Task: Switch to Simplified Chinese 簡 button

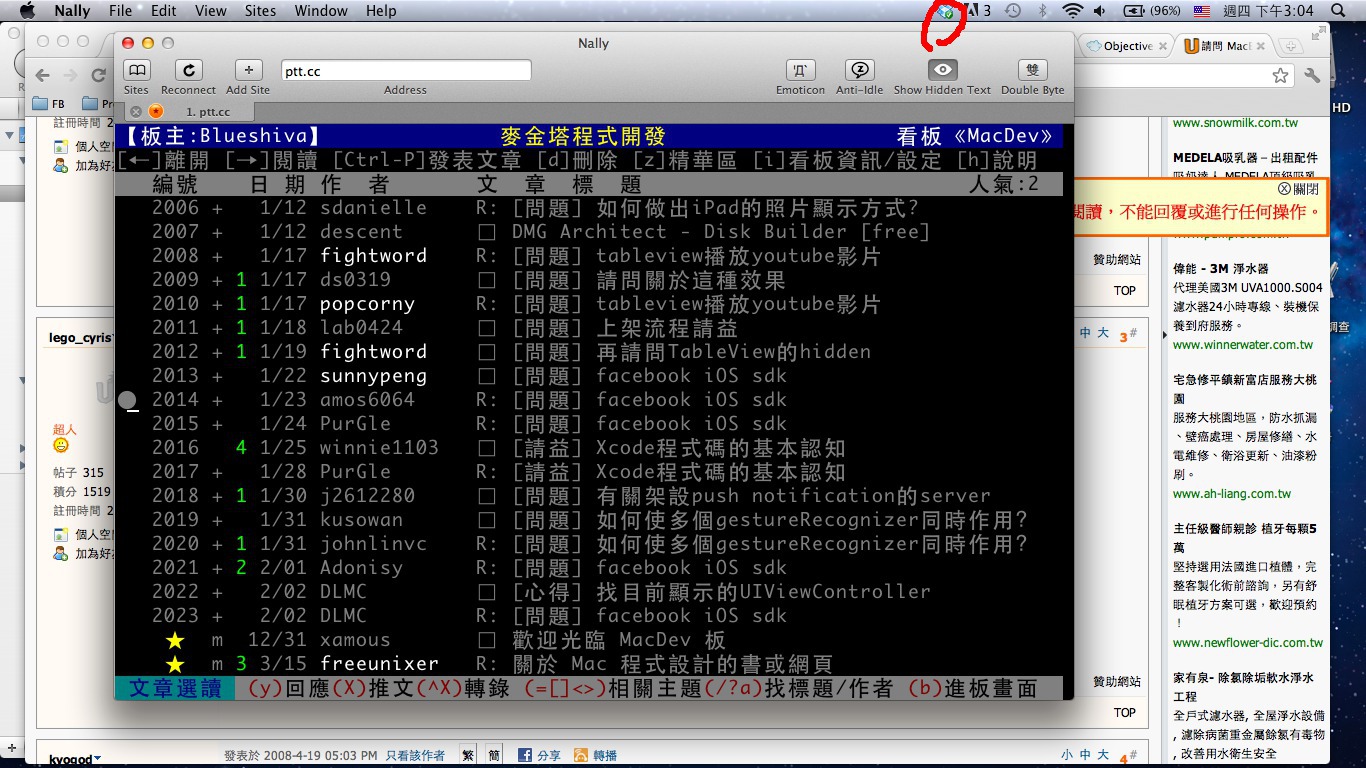Action: (494, 756)
